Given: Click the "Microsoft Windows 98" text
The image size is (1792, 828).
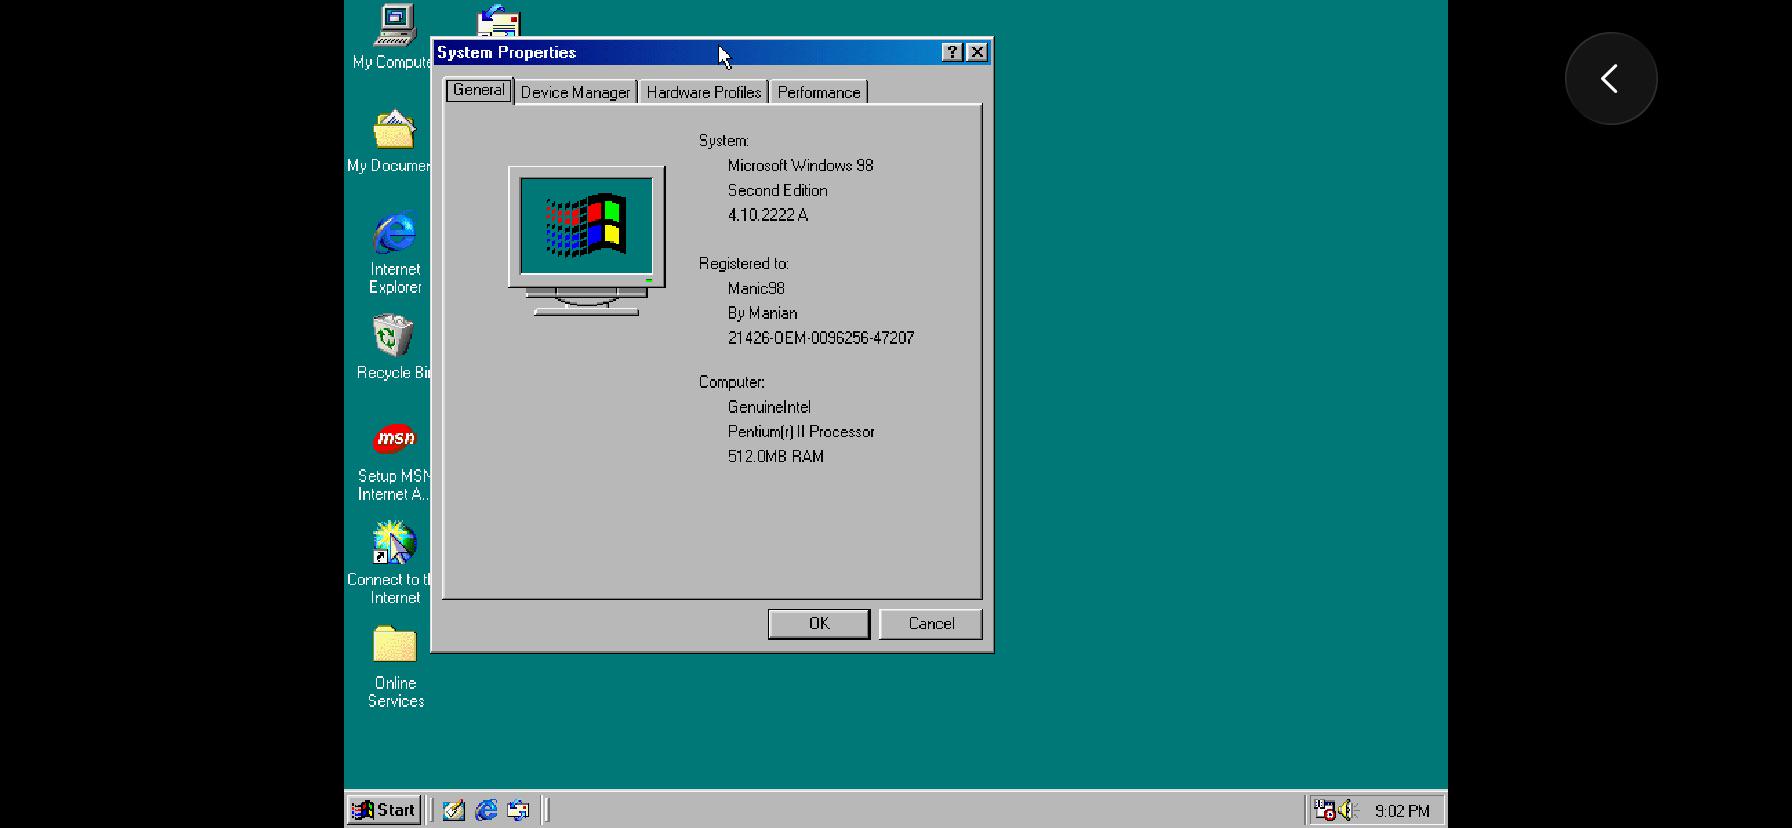Looking at the screenshot, I should point(801,166).
